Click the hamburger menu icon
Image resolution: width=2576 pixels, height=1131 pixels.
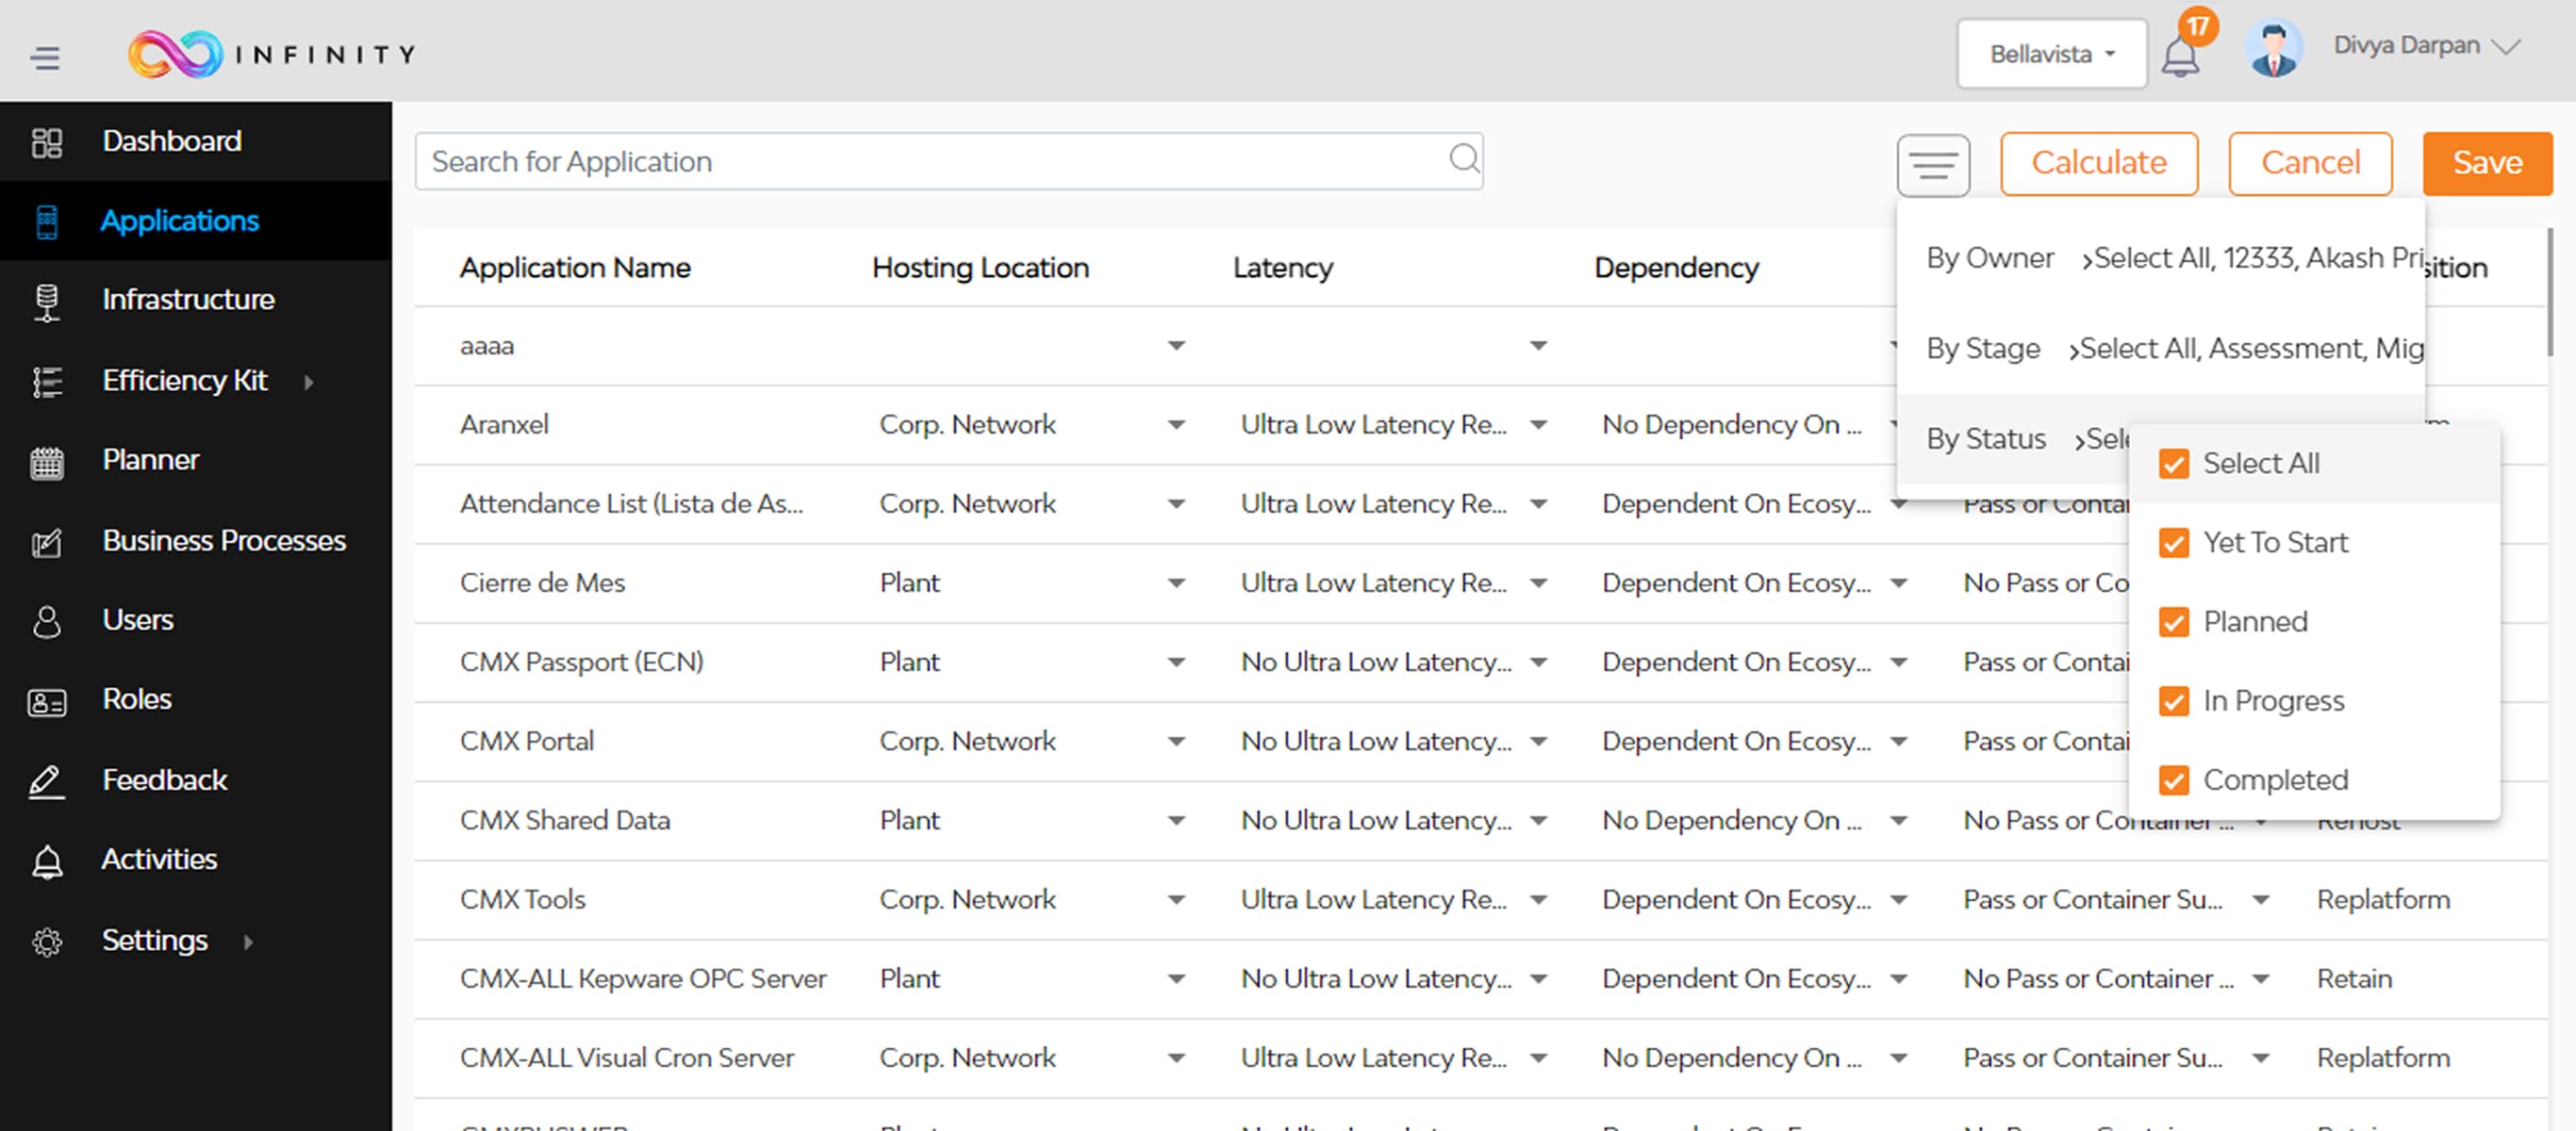45,57
